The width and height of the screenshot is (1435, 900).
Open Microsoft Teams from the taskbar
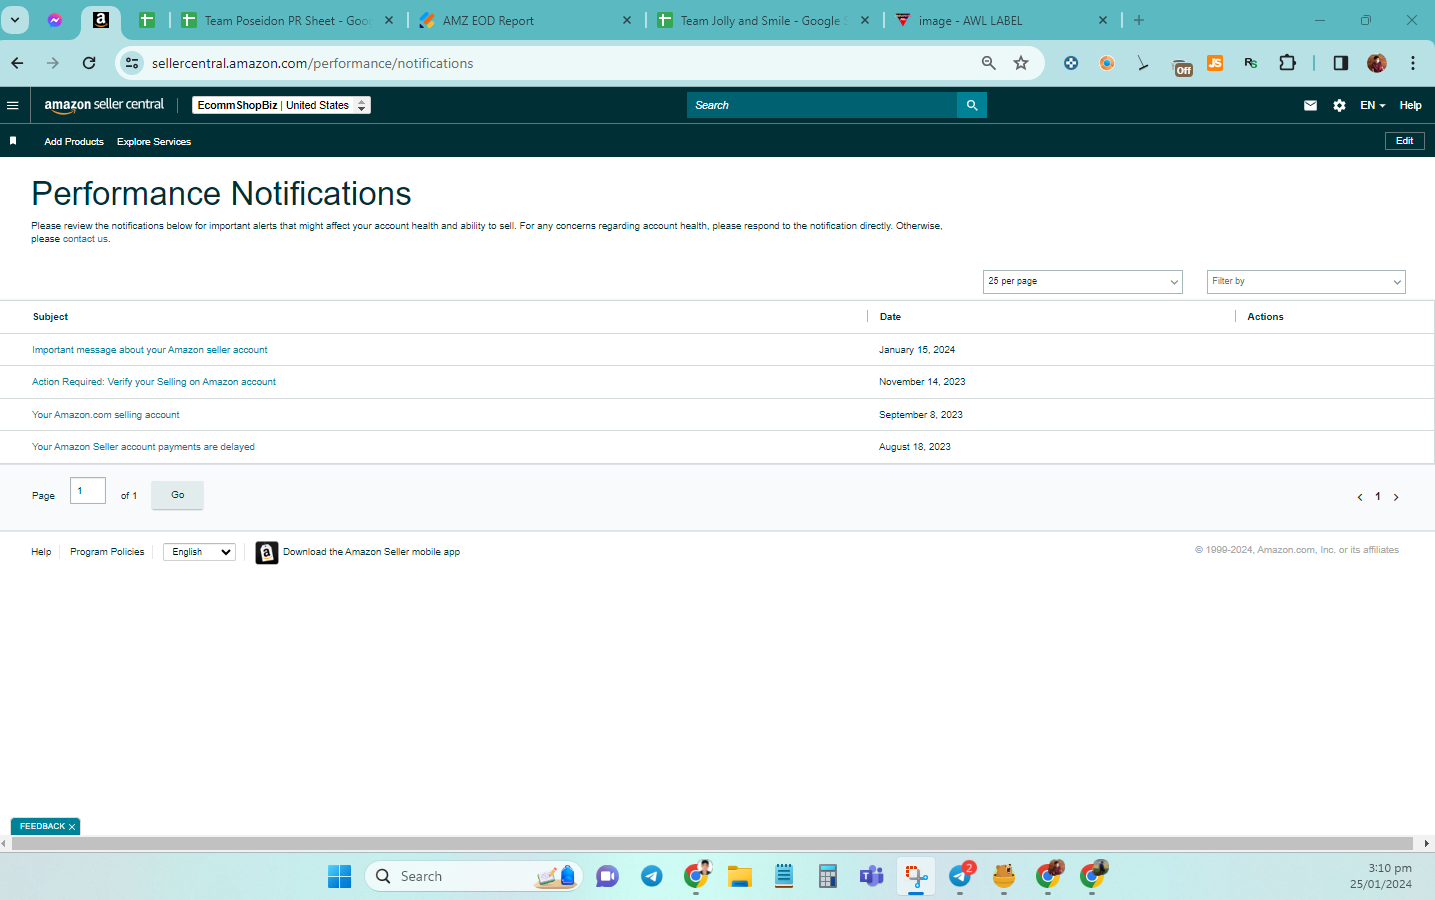point(872,877)
